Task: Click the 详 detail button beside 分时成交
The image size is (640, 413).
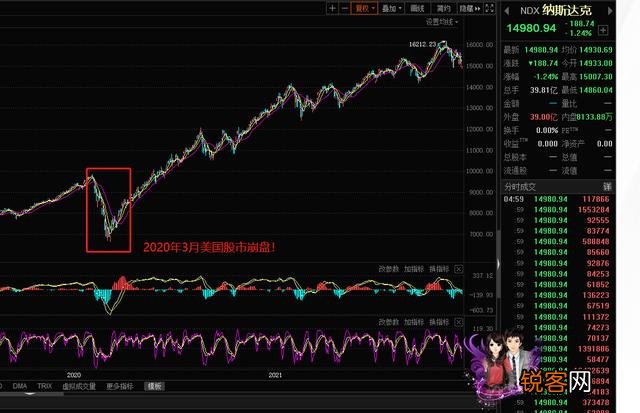Action: pyautogui.click(x=608, y=187)
